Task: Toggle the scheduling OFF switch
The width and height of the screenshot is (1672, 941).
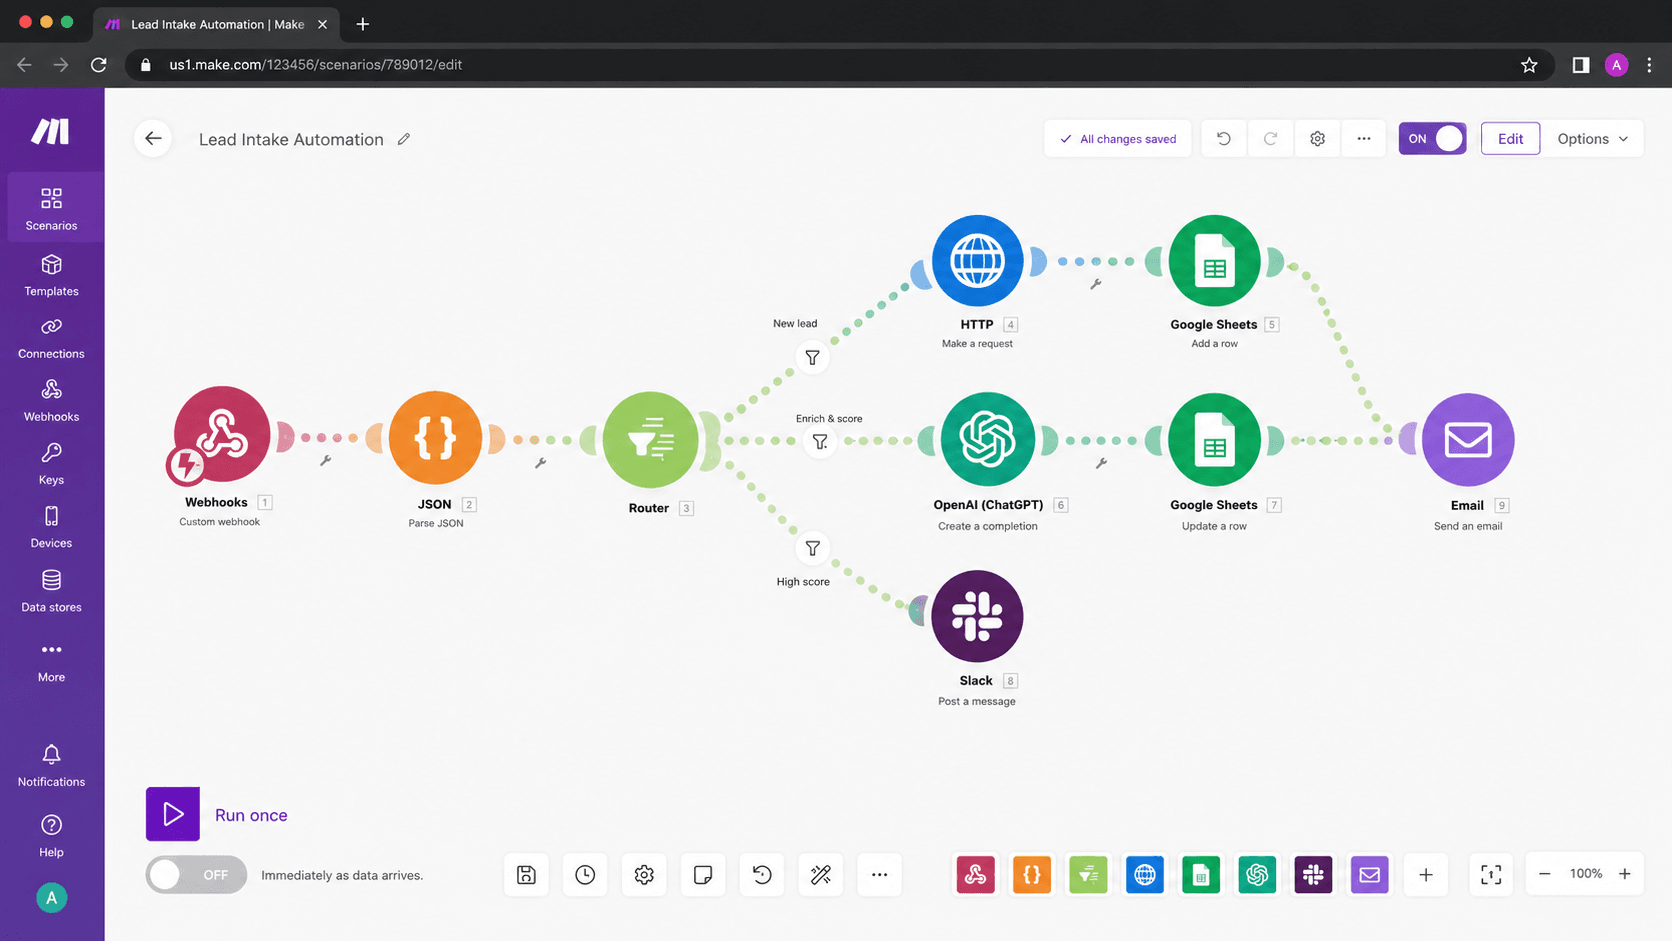Action: point(196,874)
